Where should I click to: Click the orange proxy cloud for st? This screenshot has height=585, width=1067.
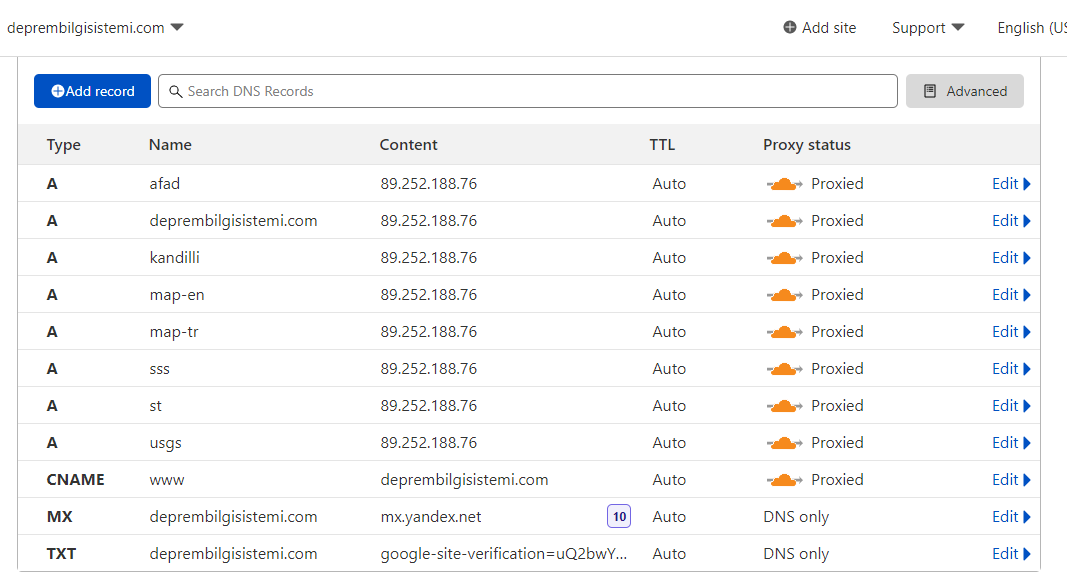784,405
